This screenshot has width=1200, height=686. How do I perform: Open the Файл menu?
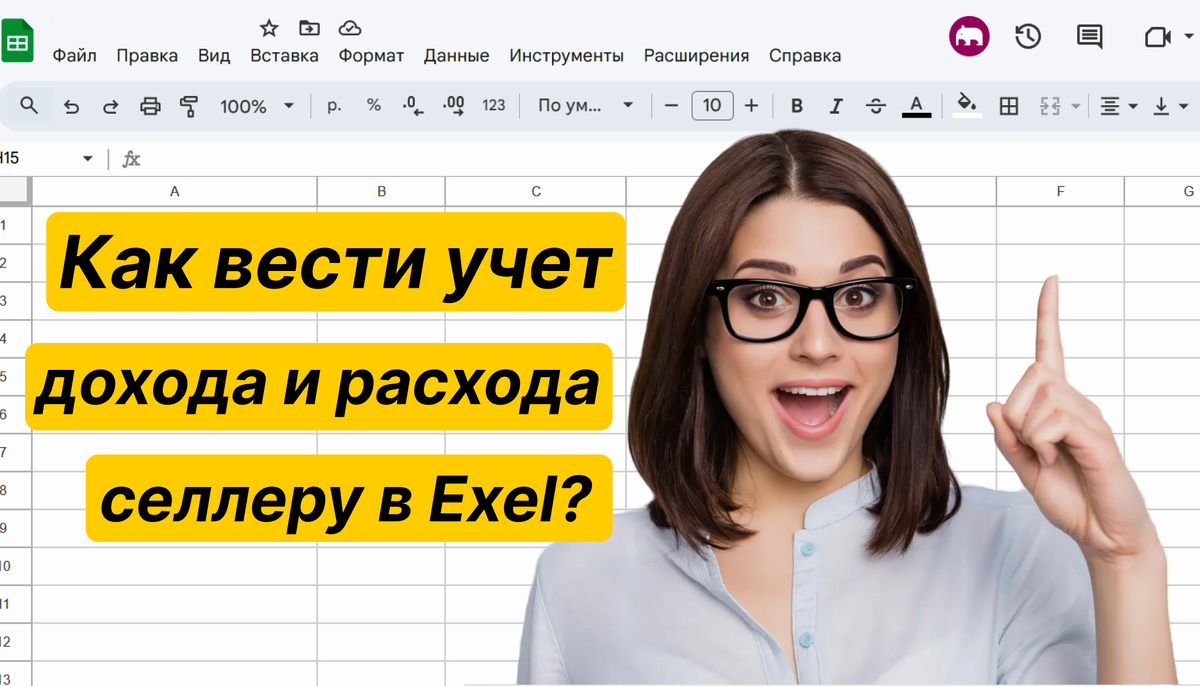tap(75, 56)
